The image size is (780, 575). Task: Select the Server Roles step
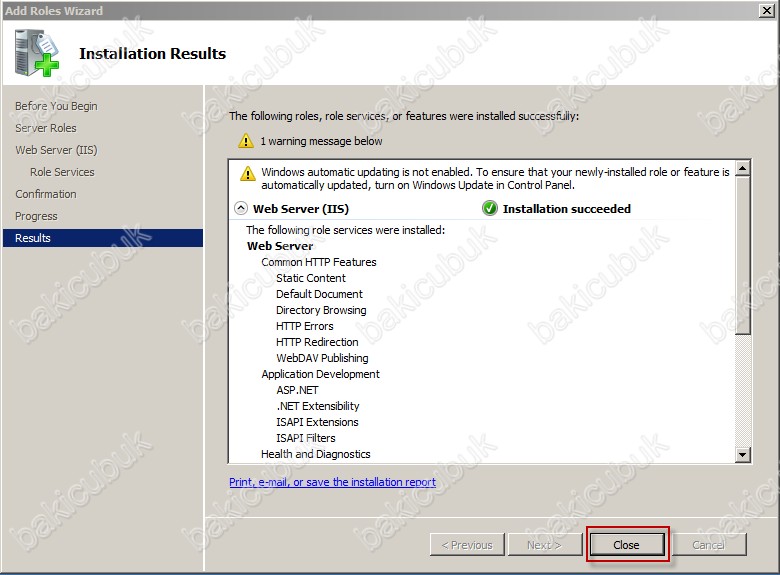pyautogui.click(x=46, y=128)
